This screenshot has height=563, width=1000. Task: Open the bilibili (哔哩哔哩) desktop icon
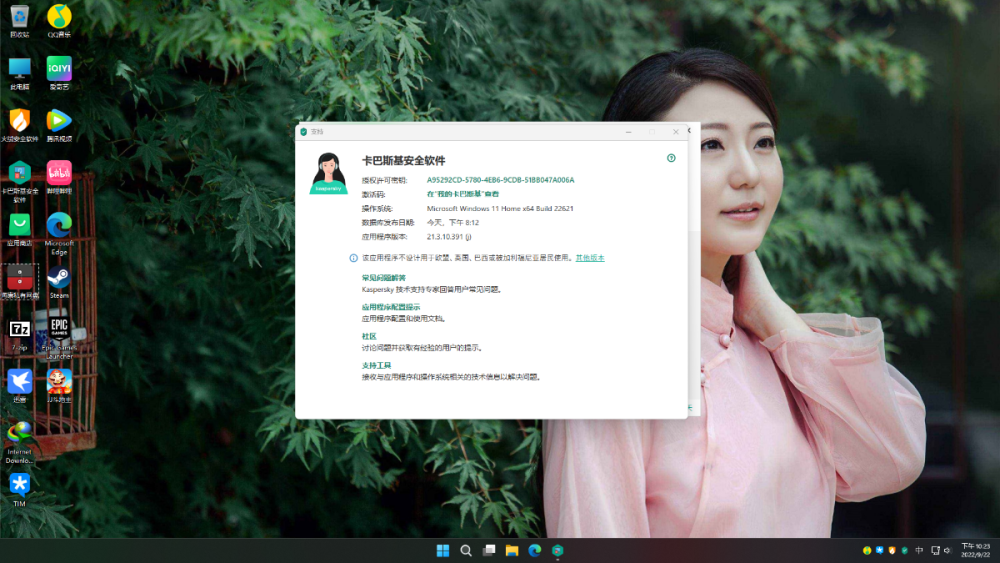[59, 178]
